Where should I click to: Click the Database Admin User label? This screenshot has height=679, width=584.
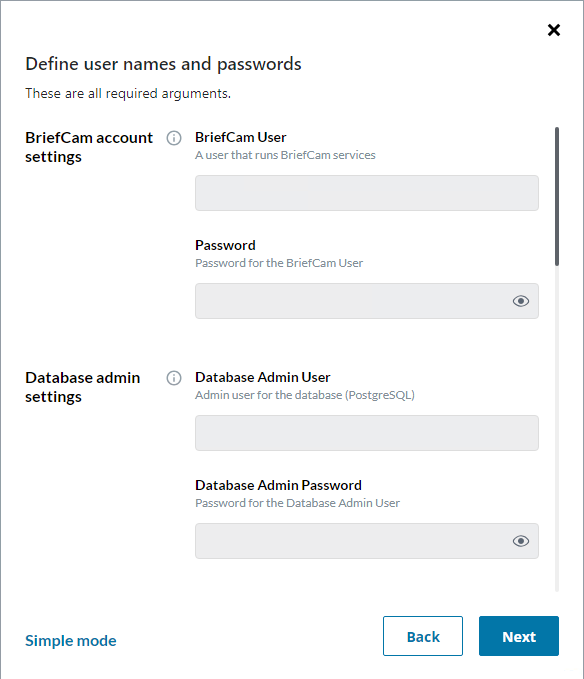coord(263,377)
